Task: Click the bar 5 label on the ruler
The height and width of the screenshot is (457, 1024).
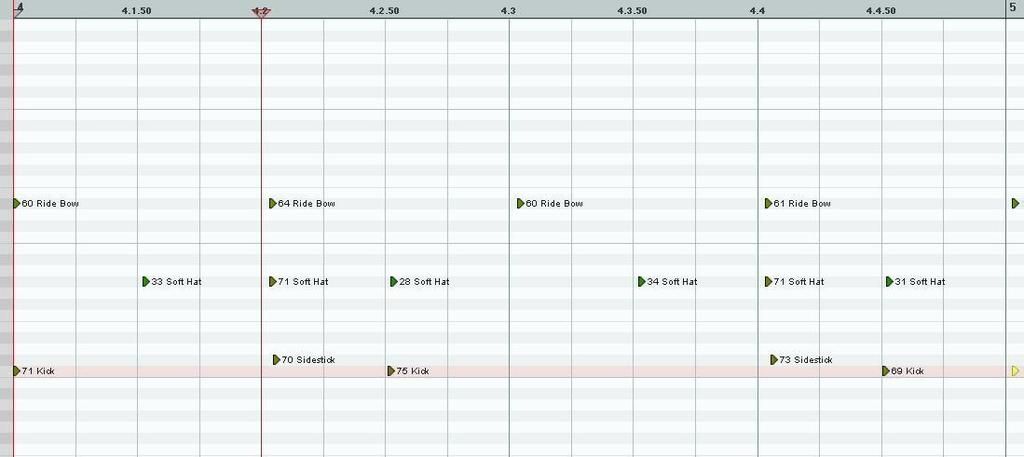Action: point(1012,7)
